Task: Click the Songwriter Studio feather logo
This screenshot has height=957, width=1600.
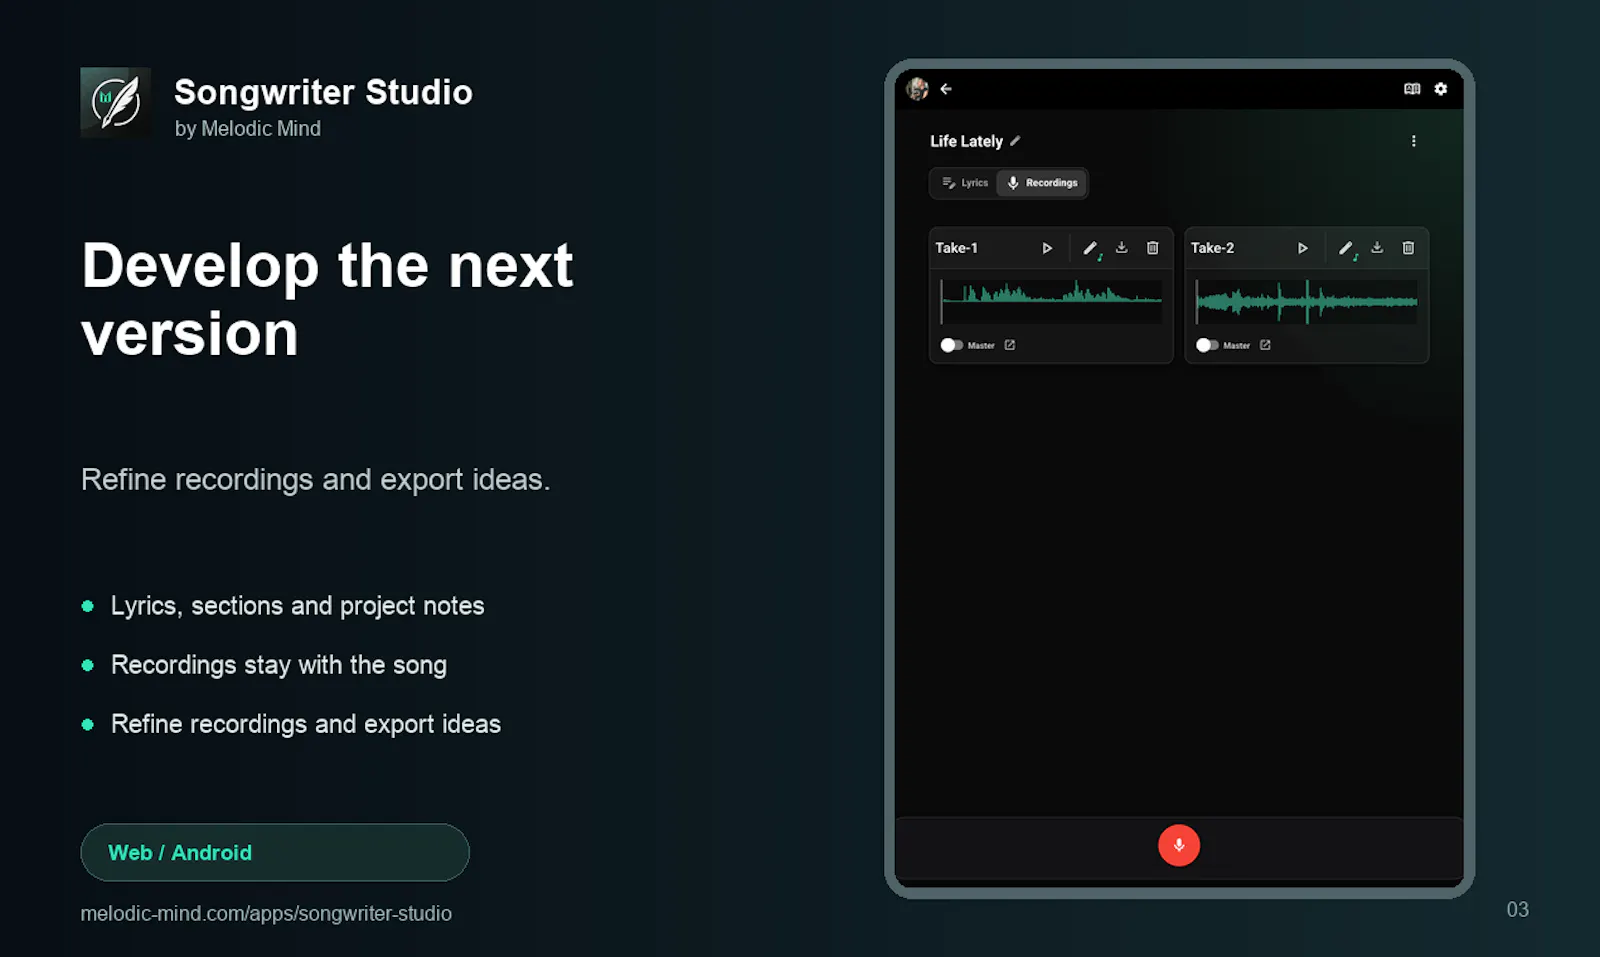Action: 116,103
